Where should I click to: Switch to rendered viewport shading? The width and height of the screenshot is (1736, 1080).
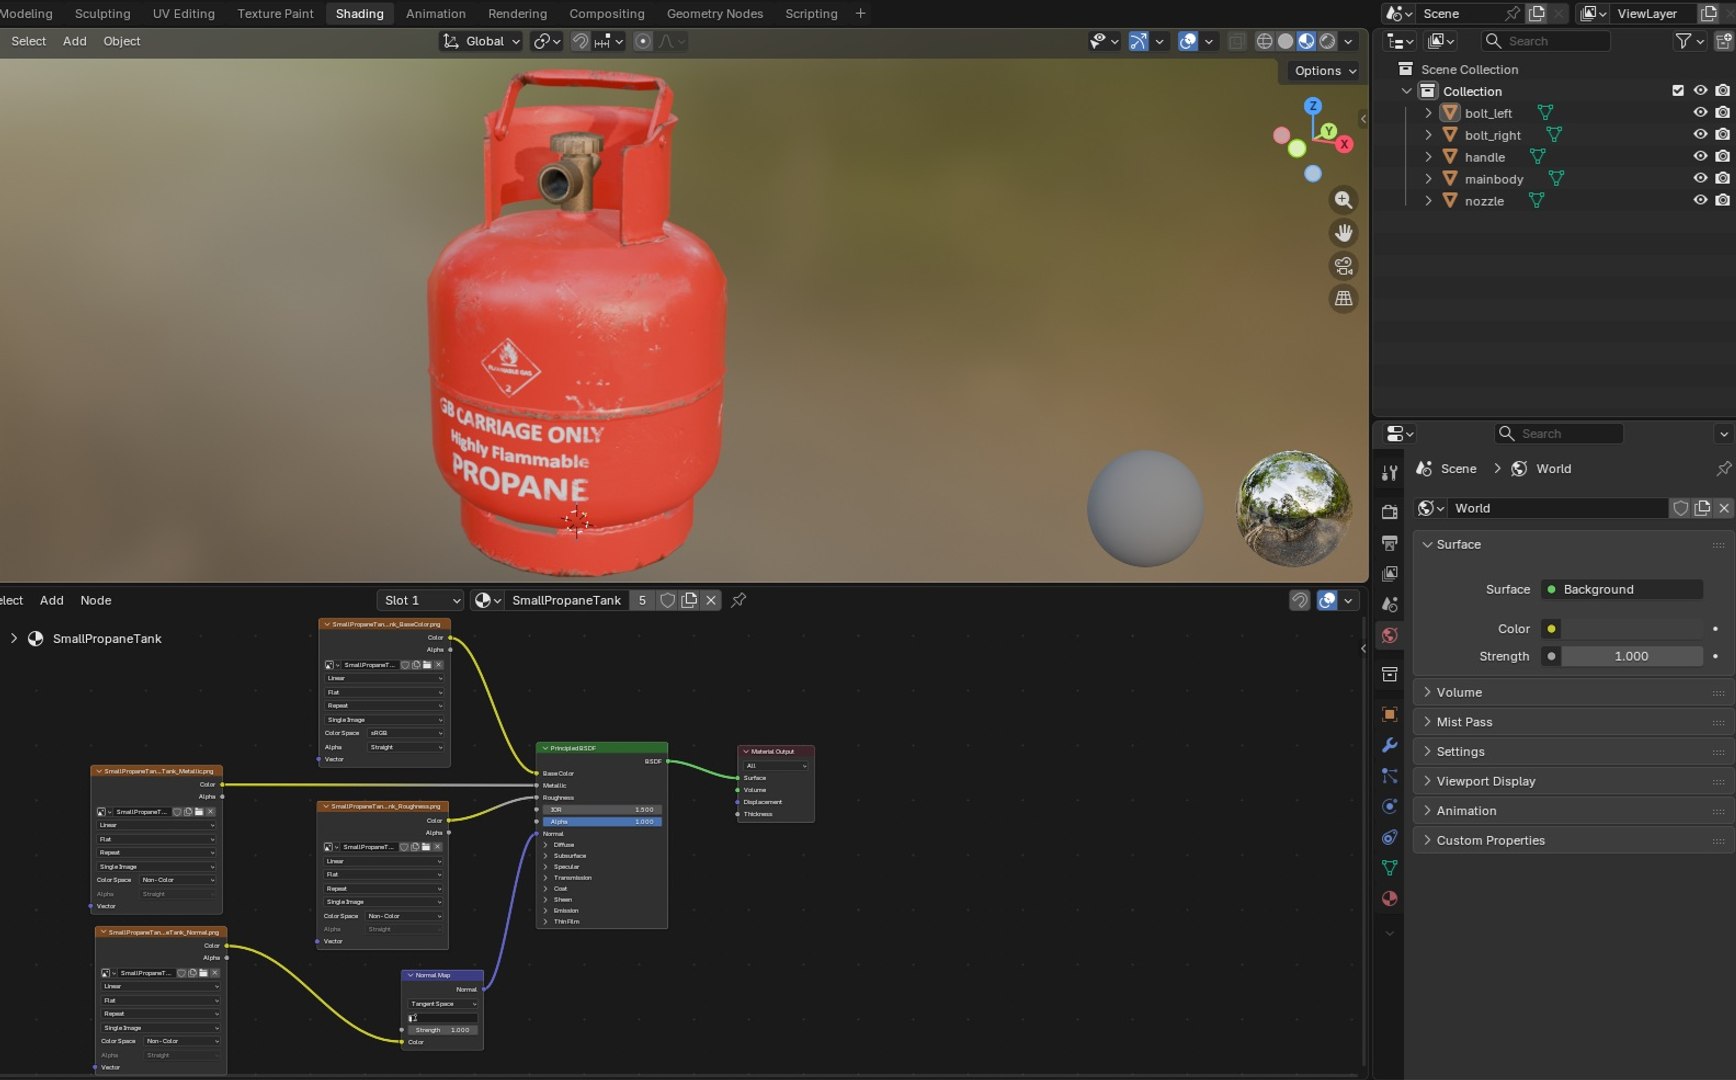pos(1327,41)
